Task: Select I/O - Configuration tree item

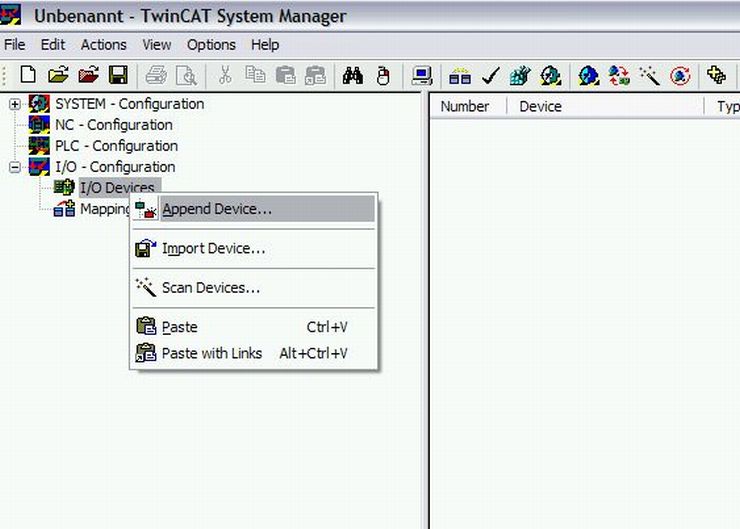Action: tap(115, 167)
